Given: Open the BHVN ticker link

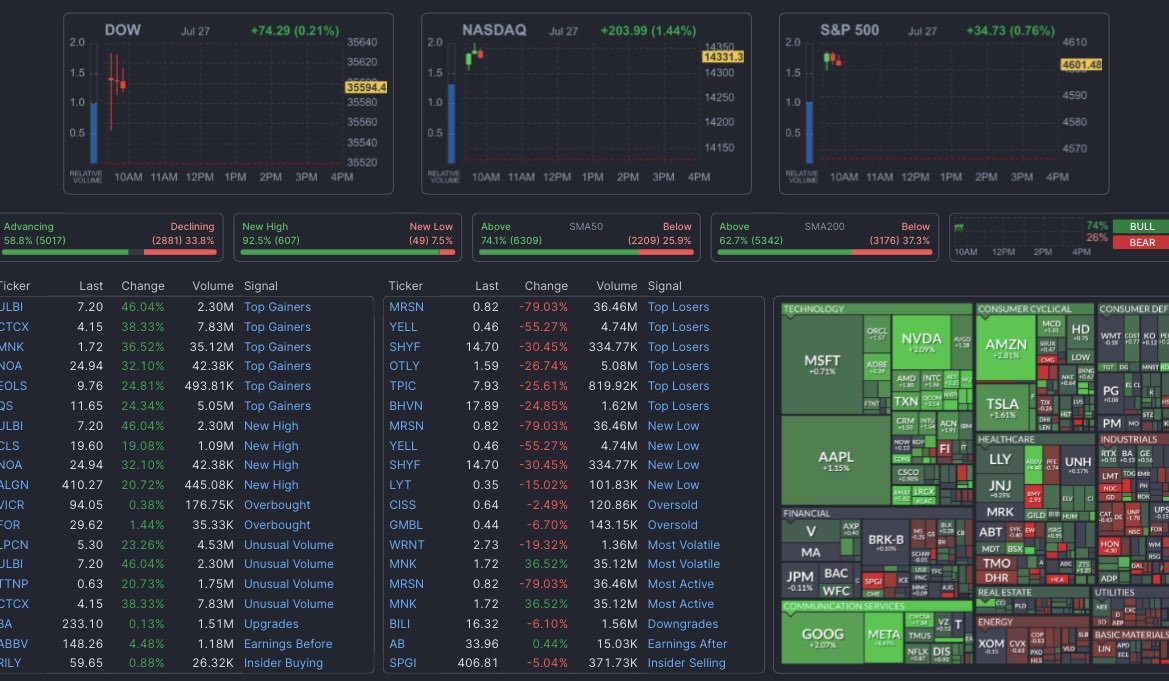Looking at the screenshot, I should (406, 406).
